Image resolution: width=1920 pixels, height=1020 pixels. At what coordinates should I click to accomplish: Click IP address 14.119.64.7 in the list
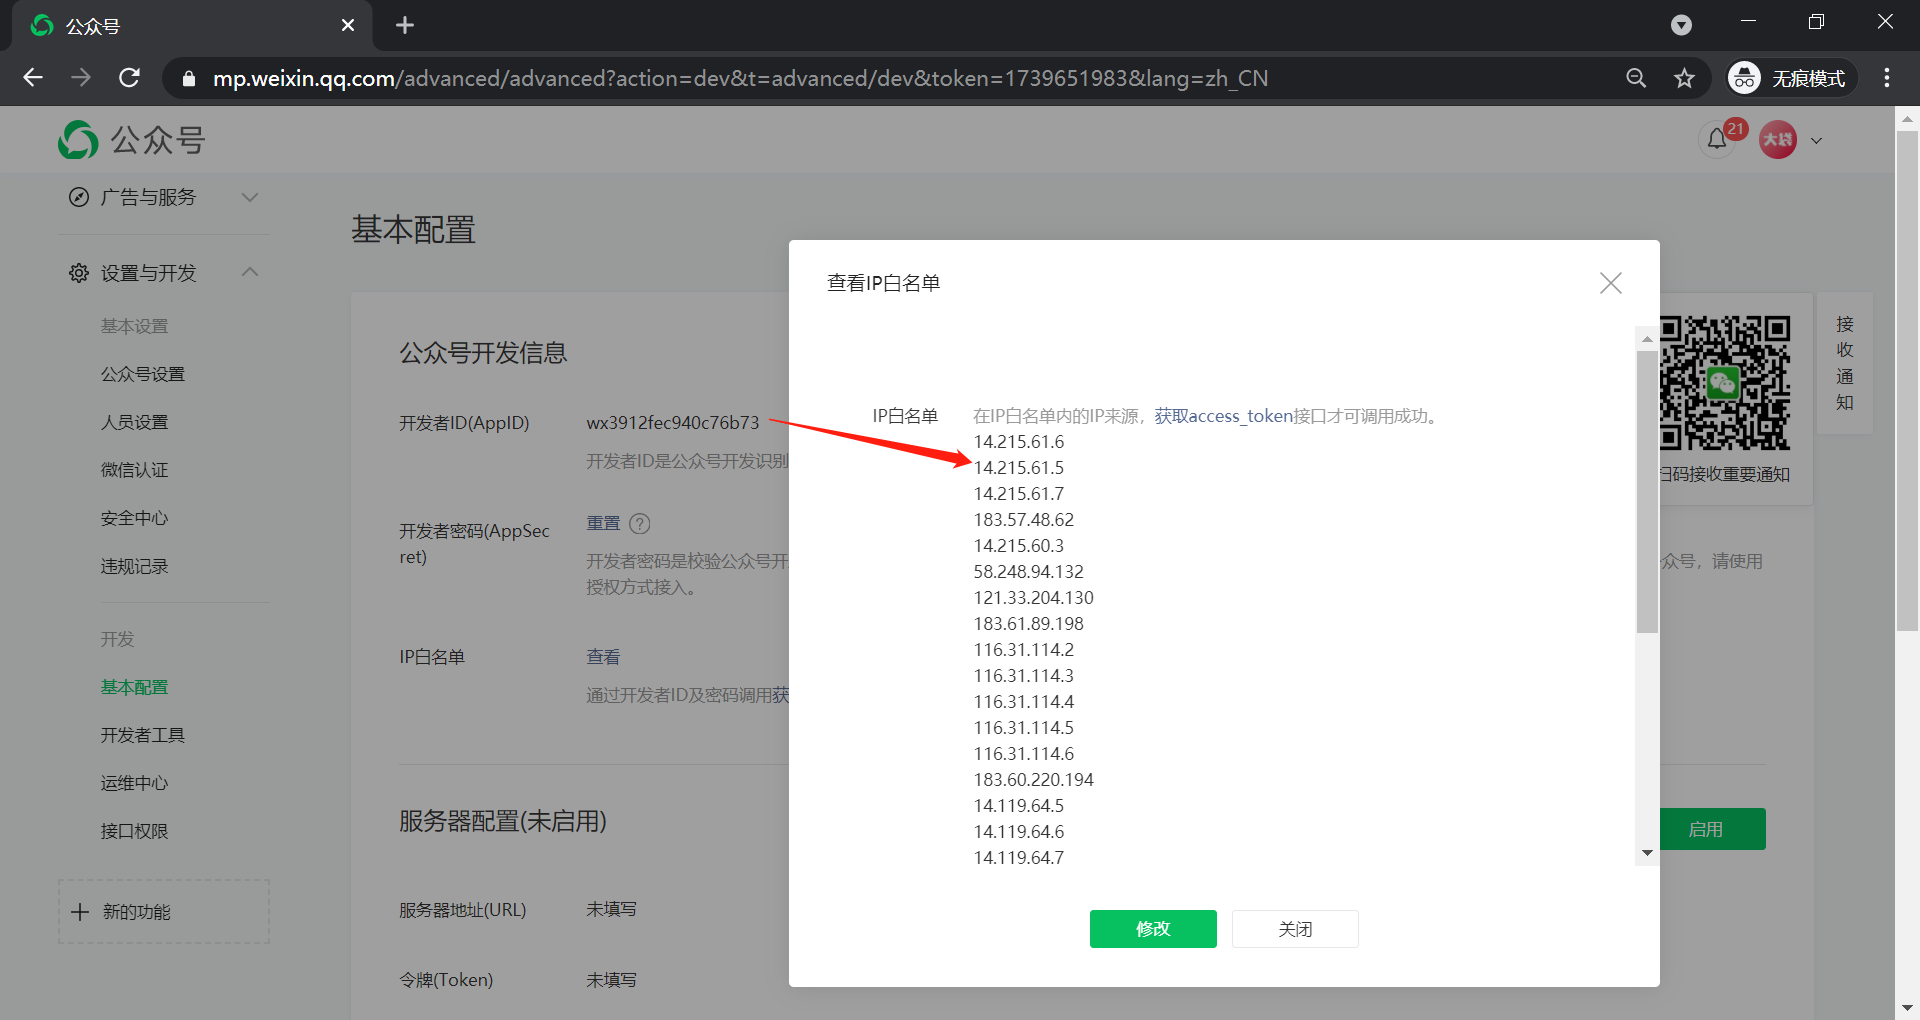tap(1019, 858)
